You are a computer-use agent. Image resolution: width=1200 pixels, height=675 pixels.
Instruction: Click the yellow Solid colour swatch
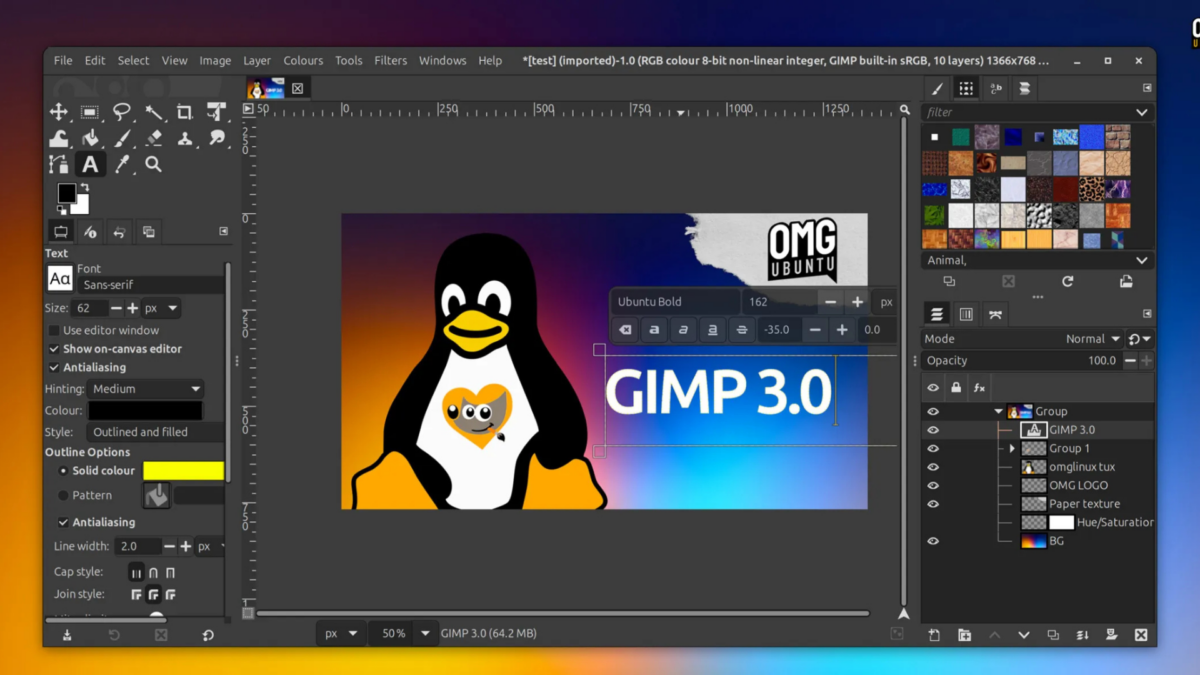click(184, 470)
